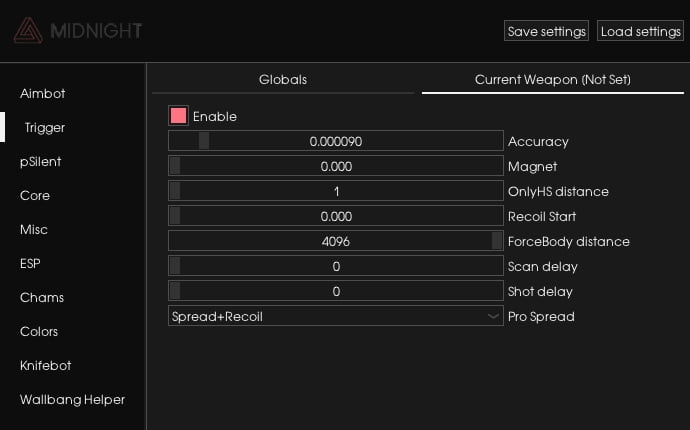Go to the Chams section
The width and height of the screenshot is (690, 430).
pyautogui.click(x=42, y=297)
